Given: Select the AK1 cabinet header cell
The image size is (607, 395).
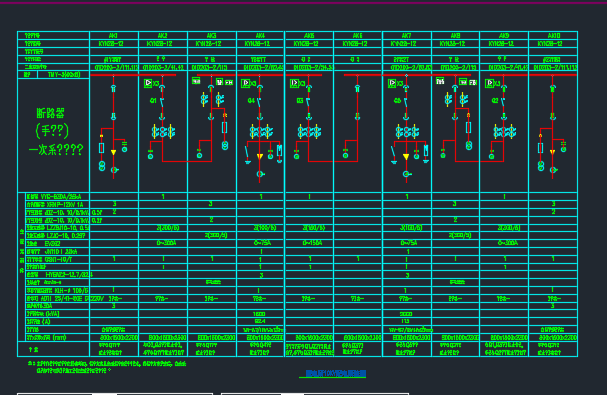Looking at the screenshot, I should (114, 36).
